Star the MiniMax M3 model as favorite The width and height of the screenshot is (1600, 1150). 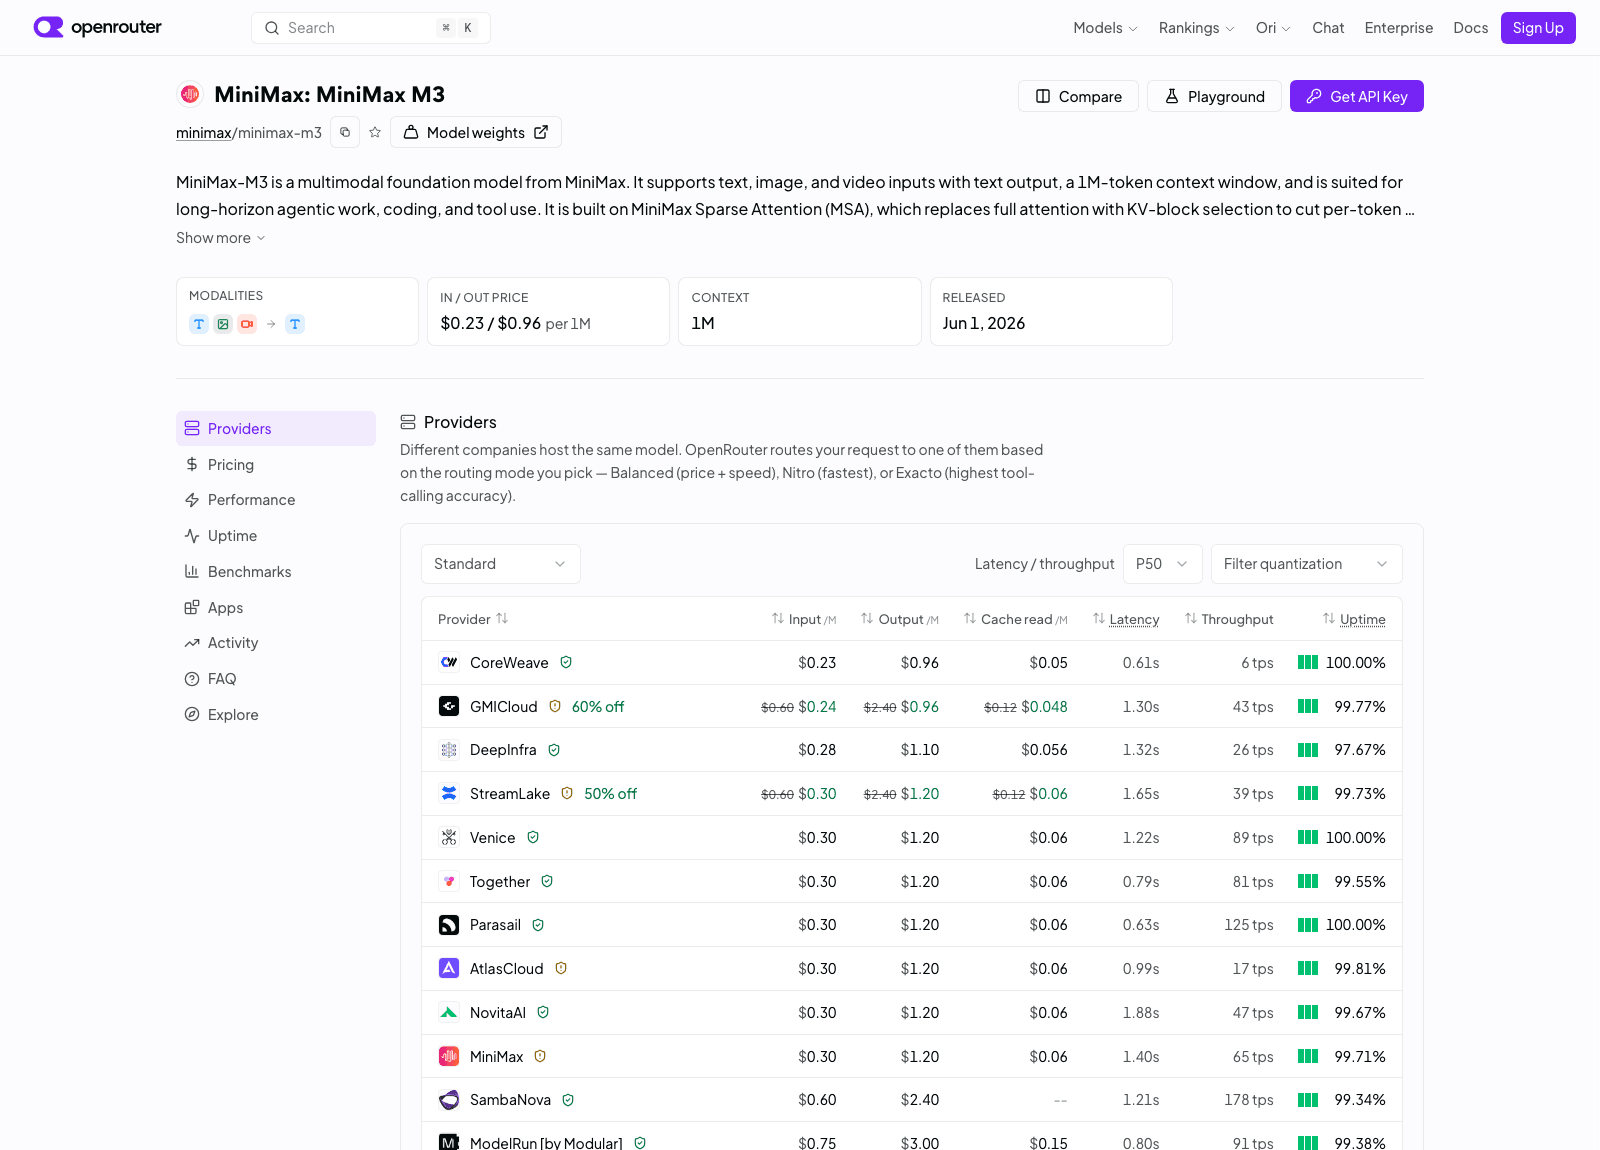point(375,132)
